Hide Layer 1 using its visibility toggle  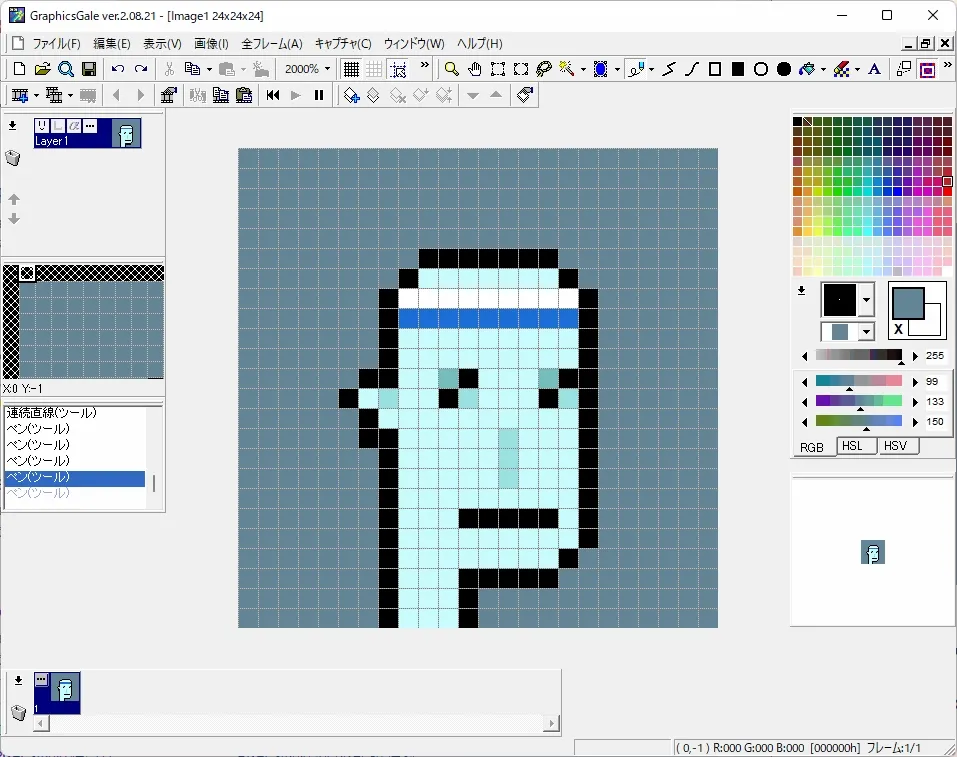pyautogui.click(x=42, y=126)
